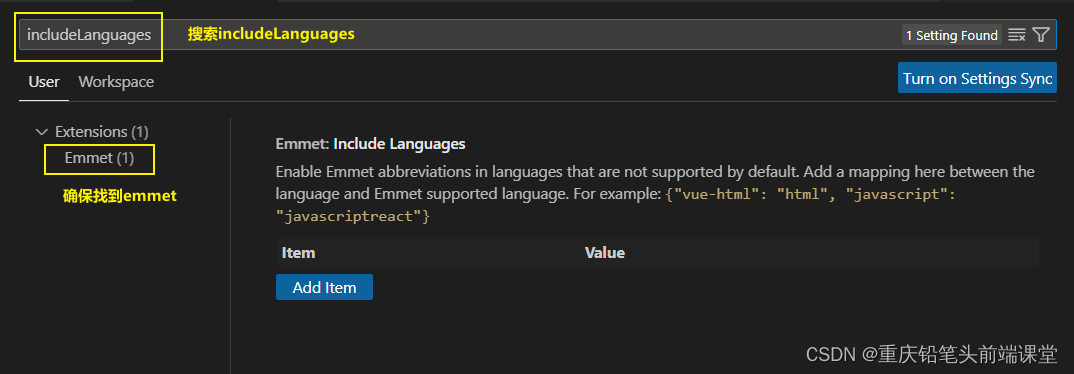Click the yellow 确保找到emmet annotation
The image size is (1074, 374).
click(120, 197)
